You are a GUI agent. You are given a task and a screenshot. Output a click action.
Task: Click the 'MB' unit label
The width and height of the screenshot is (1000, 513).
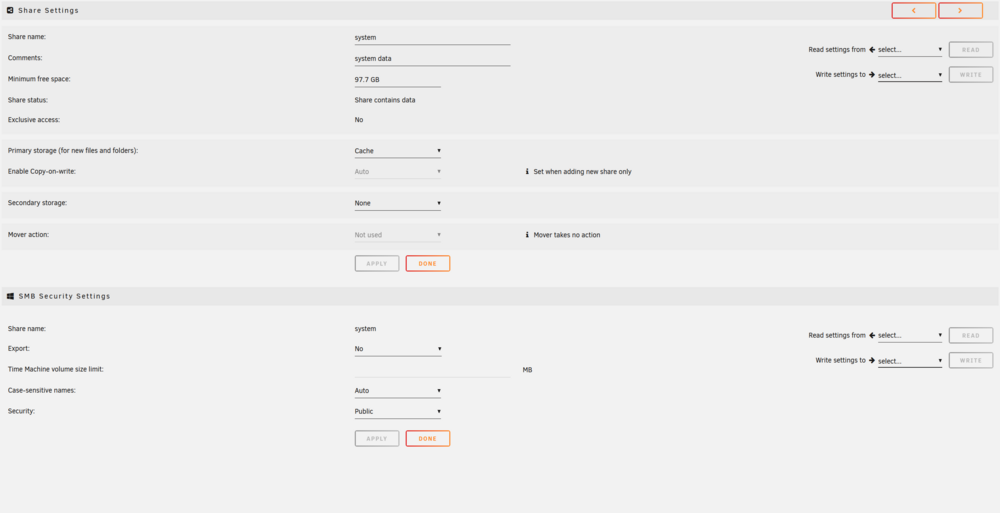tap(527, 369)
